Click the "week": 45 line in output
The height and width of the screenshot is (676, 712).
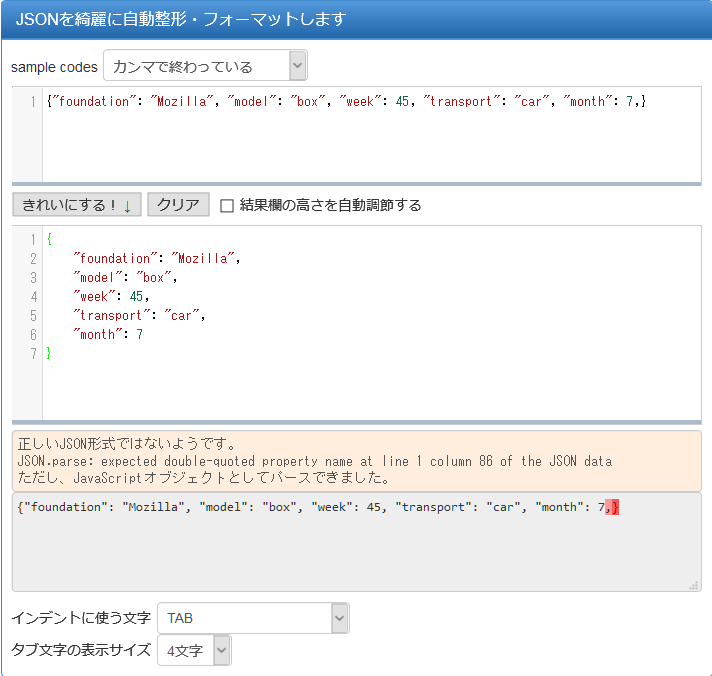click(x=110, y=296)
